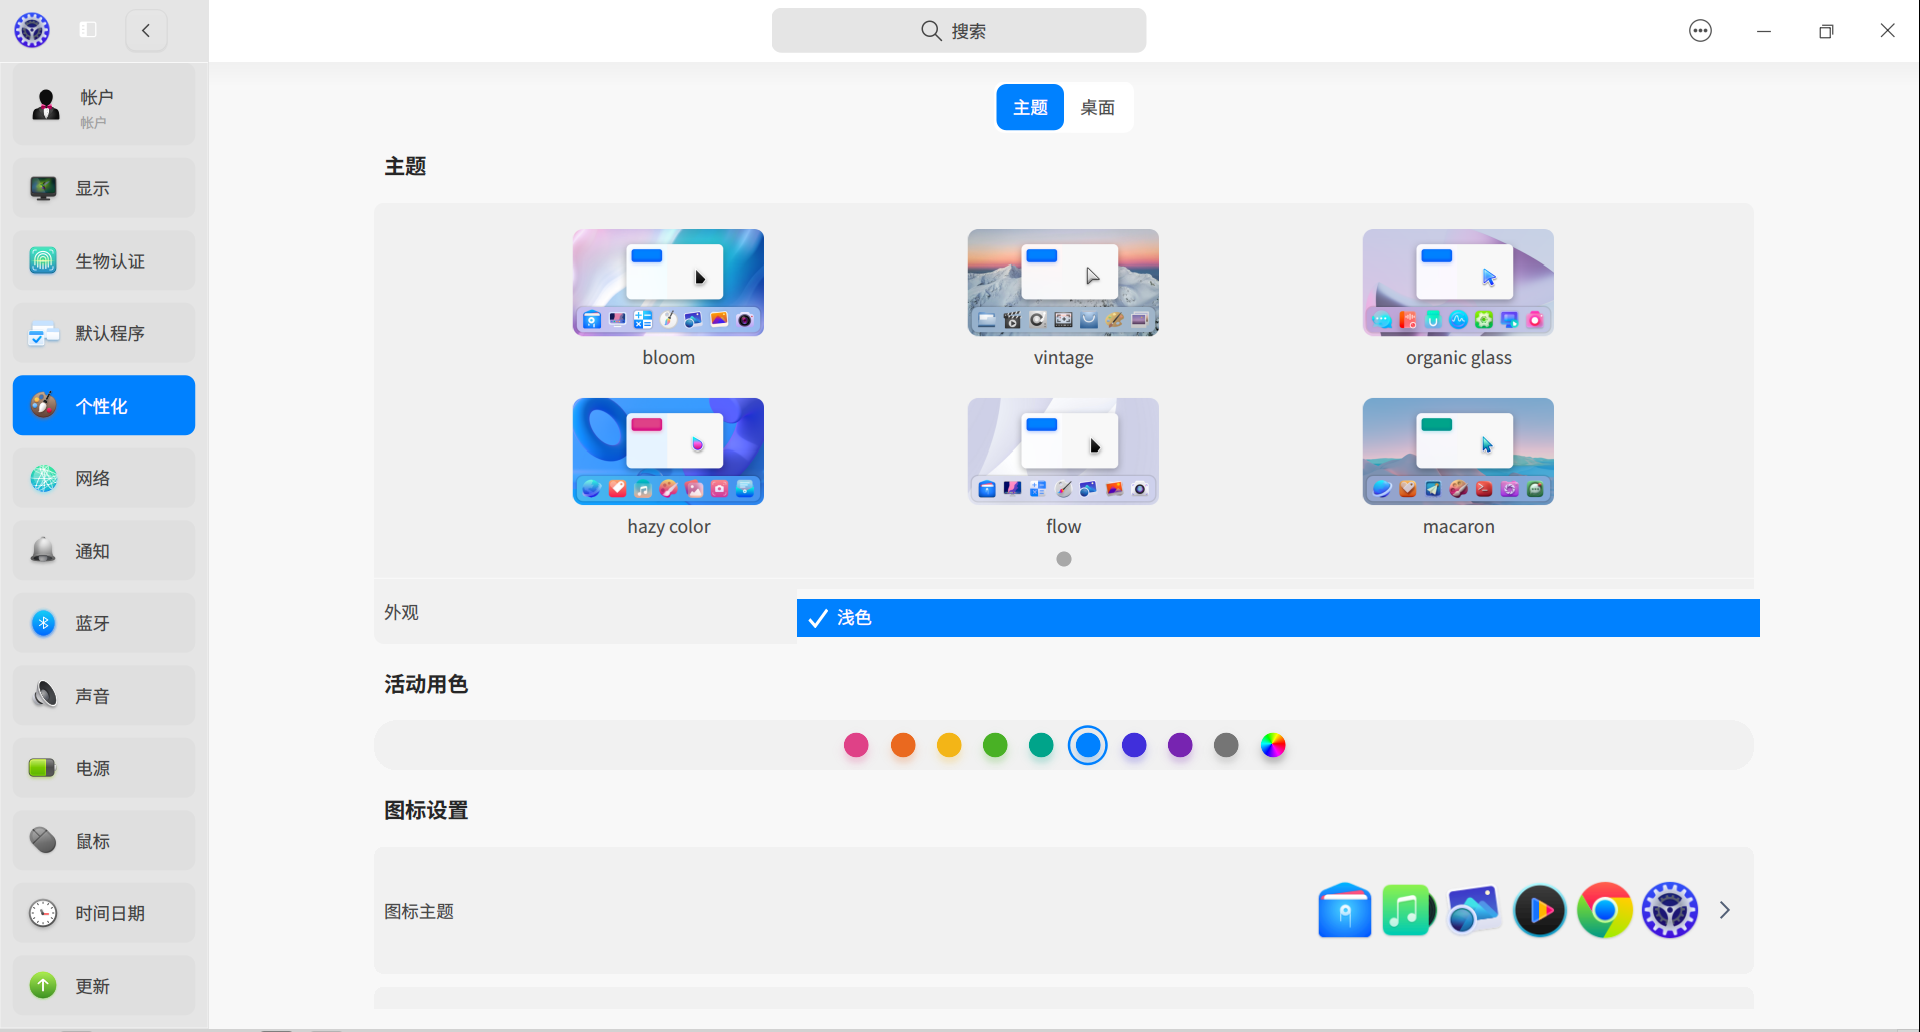Select the flow theme thumbnail

1063,451
